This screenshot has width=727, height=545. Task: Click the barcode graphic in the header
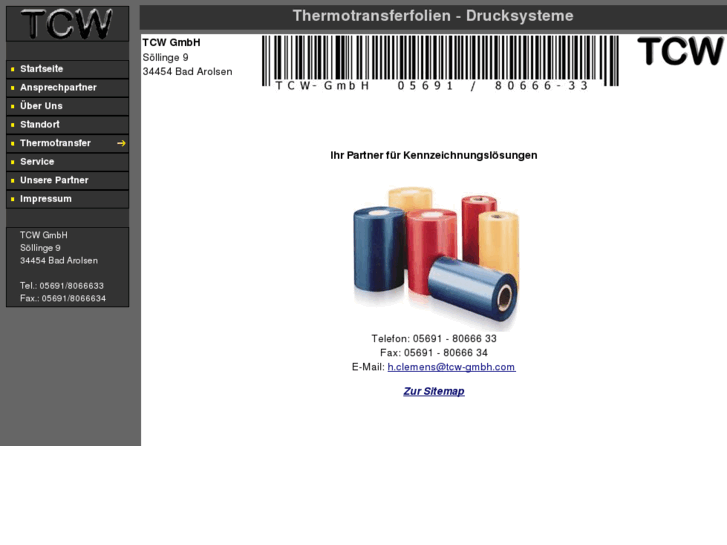440,63
